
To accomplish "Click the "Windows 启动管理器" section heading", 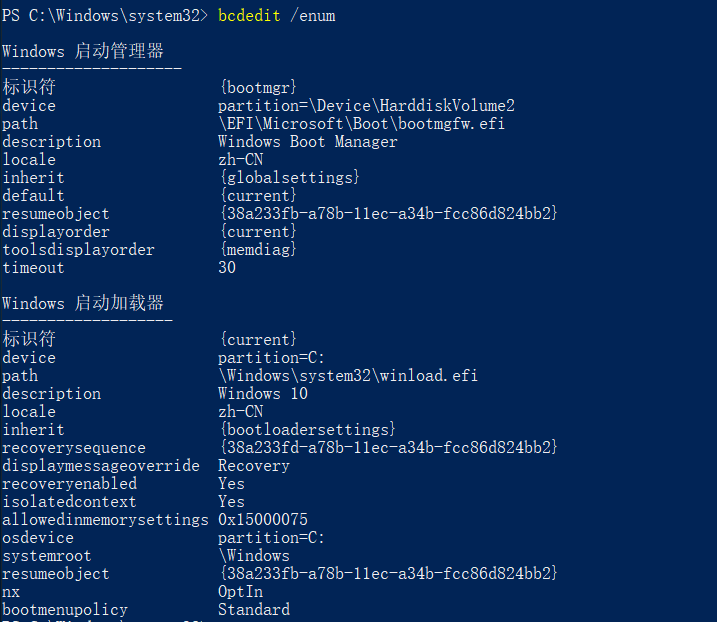I will [83, 51].
